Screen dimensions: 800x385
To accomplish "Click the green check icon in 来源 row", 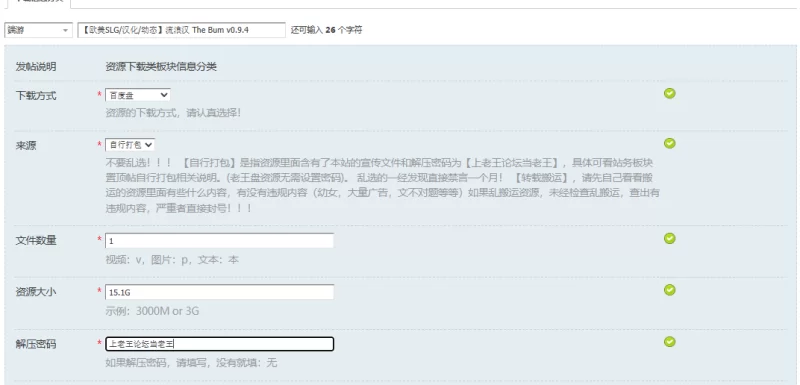I will pos(669,143).
